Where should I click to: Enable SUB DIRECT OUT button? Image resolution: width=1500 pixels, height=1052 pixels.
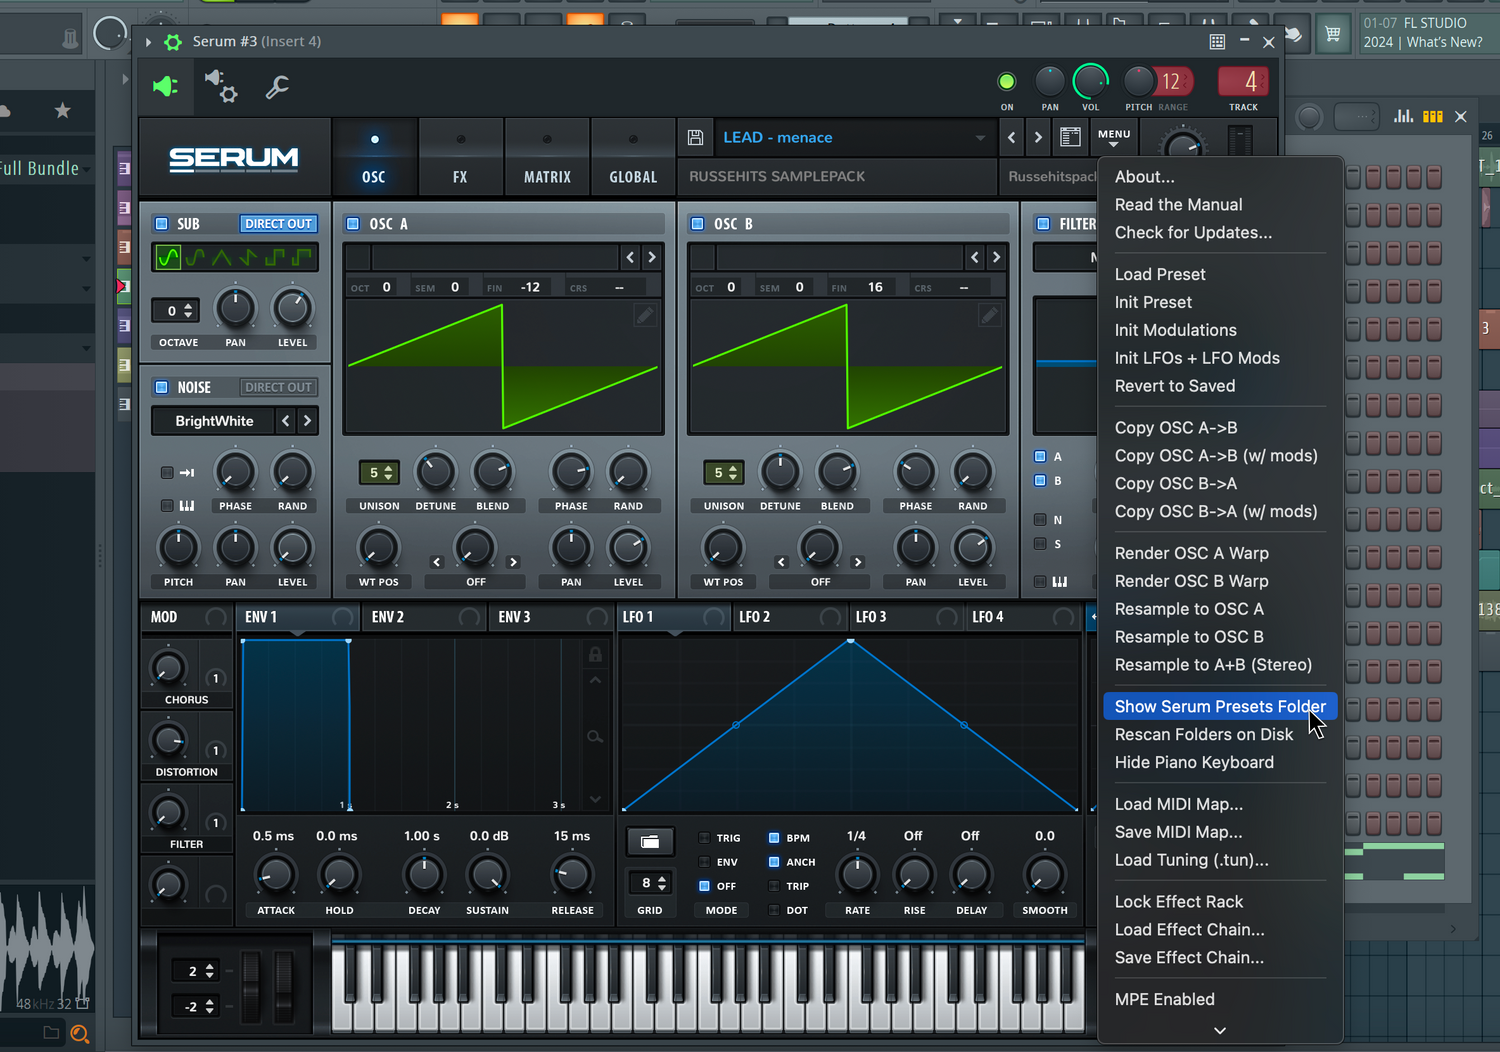click(x=279, y=224)
